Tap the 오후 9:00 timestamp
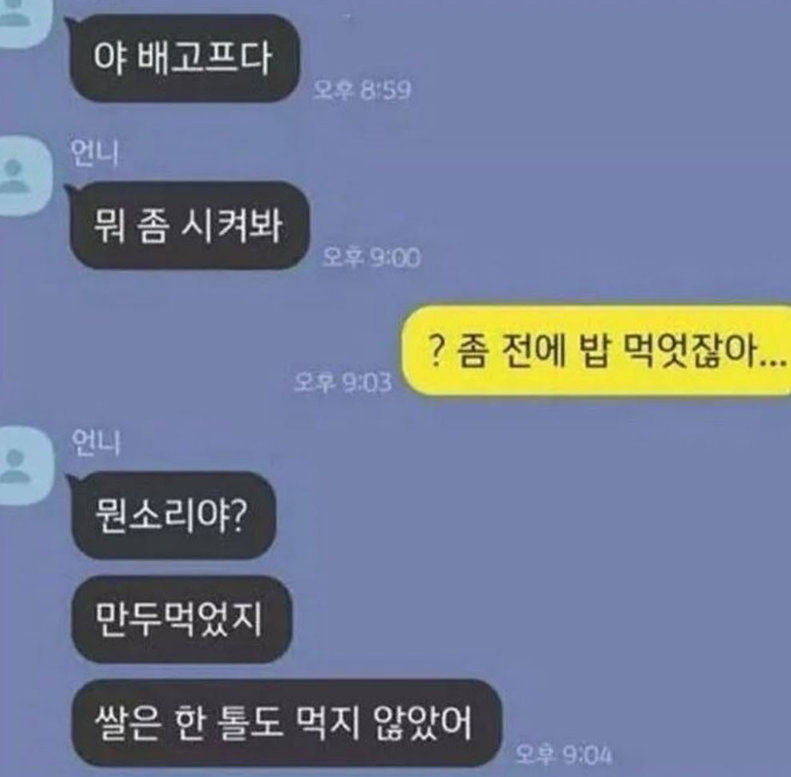 (371, 258)
